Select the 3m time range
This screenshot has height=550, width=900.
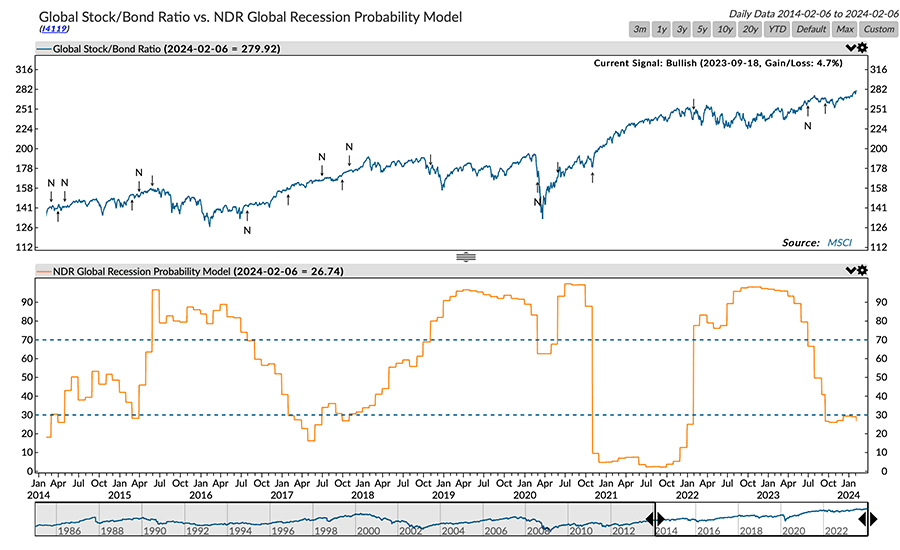pyautogui.click(x=640, y=29)
